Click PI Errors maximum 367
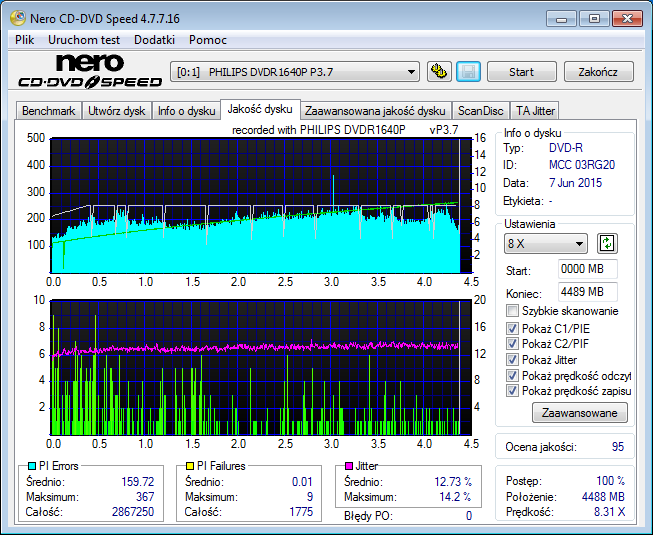 pos(145,497)
